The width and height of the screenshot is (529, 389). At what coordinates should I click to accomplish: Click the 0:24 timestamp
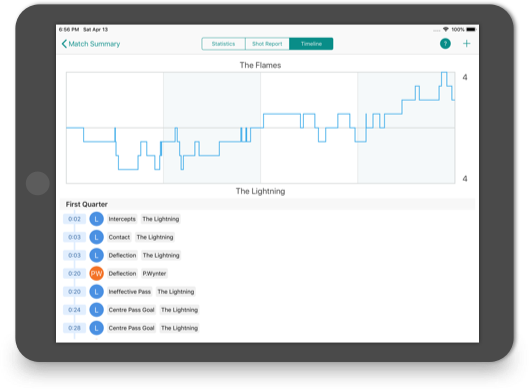point(75,310)
